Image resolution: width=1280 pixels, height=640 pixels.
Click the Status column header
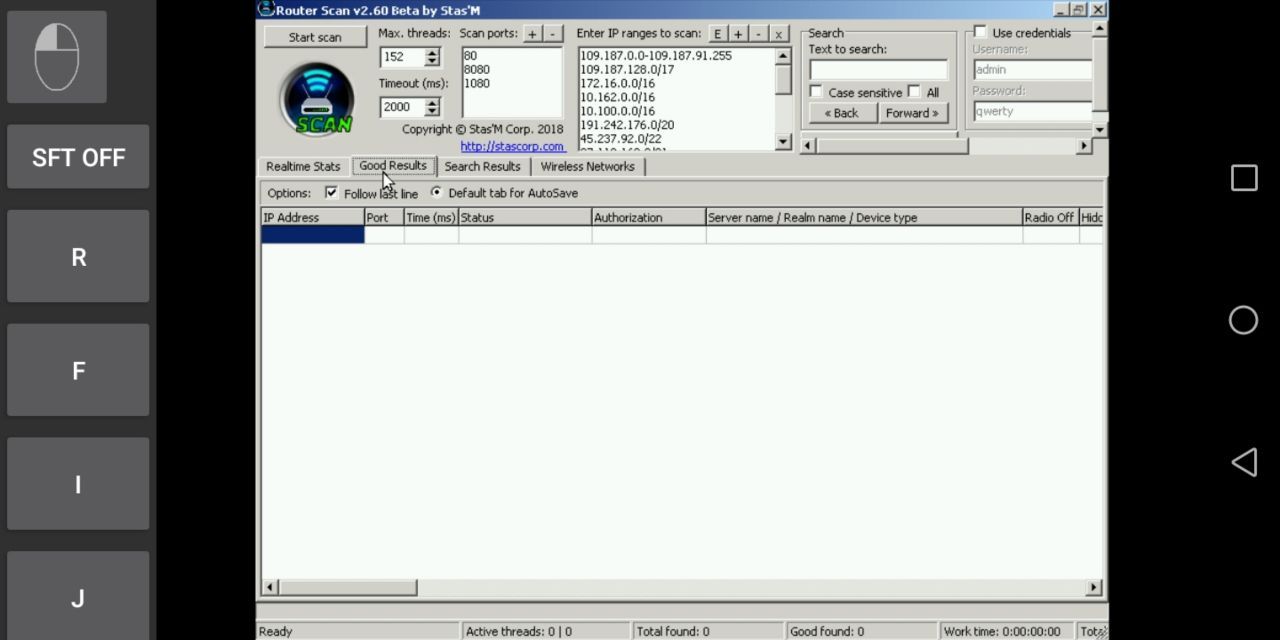(525, 217)
